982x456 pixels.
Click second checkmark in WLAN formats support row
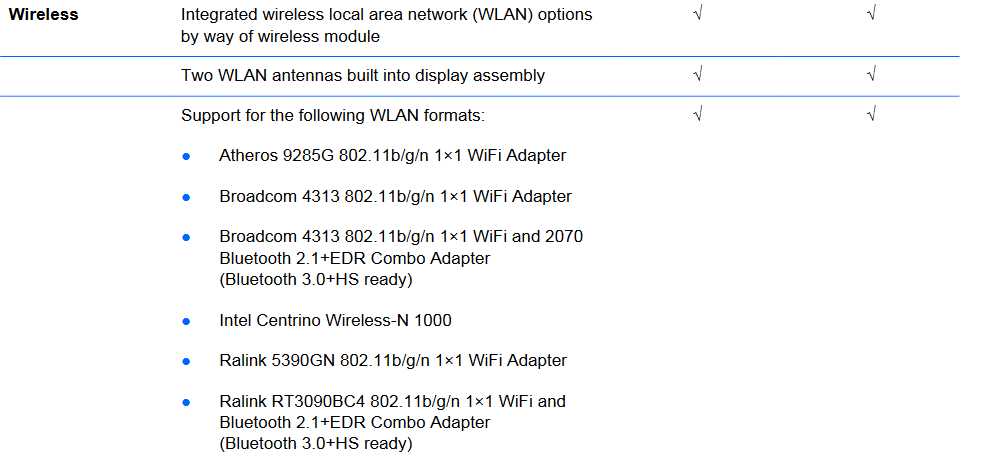872,114
